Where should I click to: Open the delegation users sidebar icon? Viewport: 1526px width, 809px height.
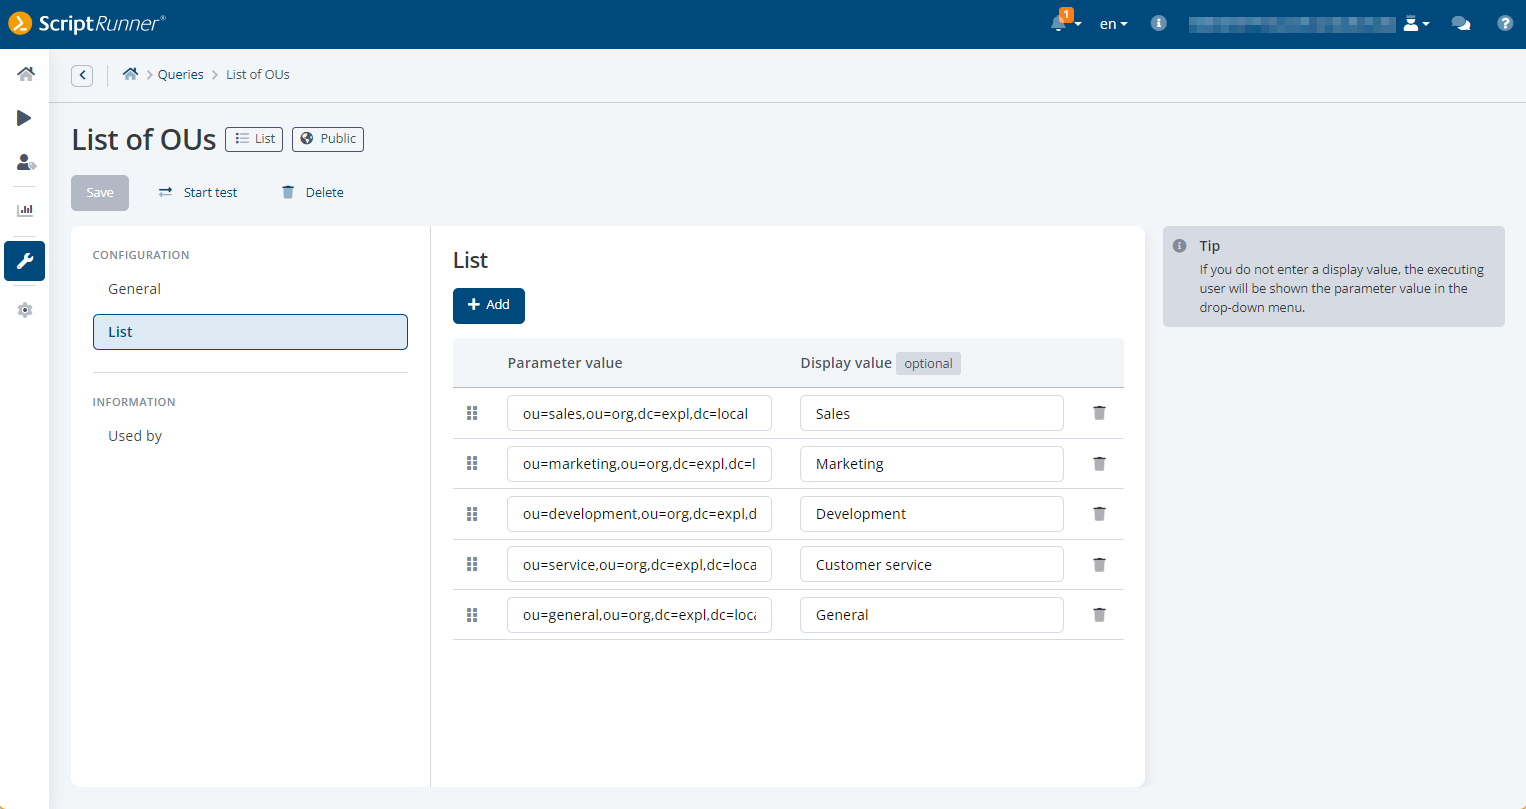(x=26, y=162)
